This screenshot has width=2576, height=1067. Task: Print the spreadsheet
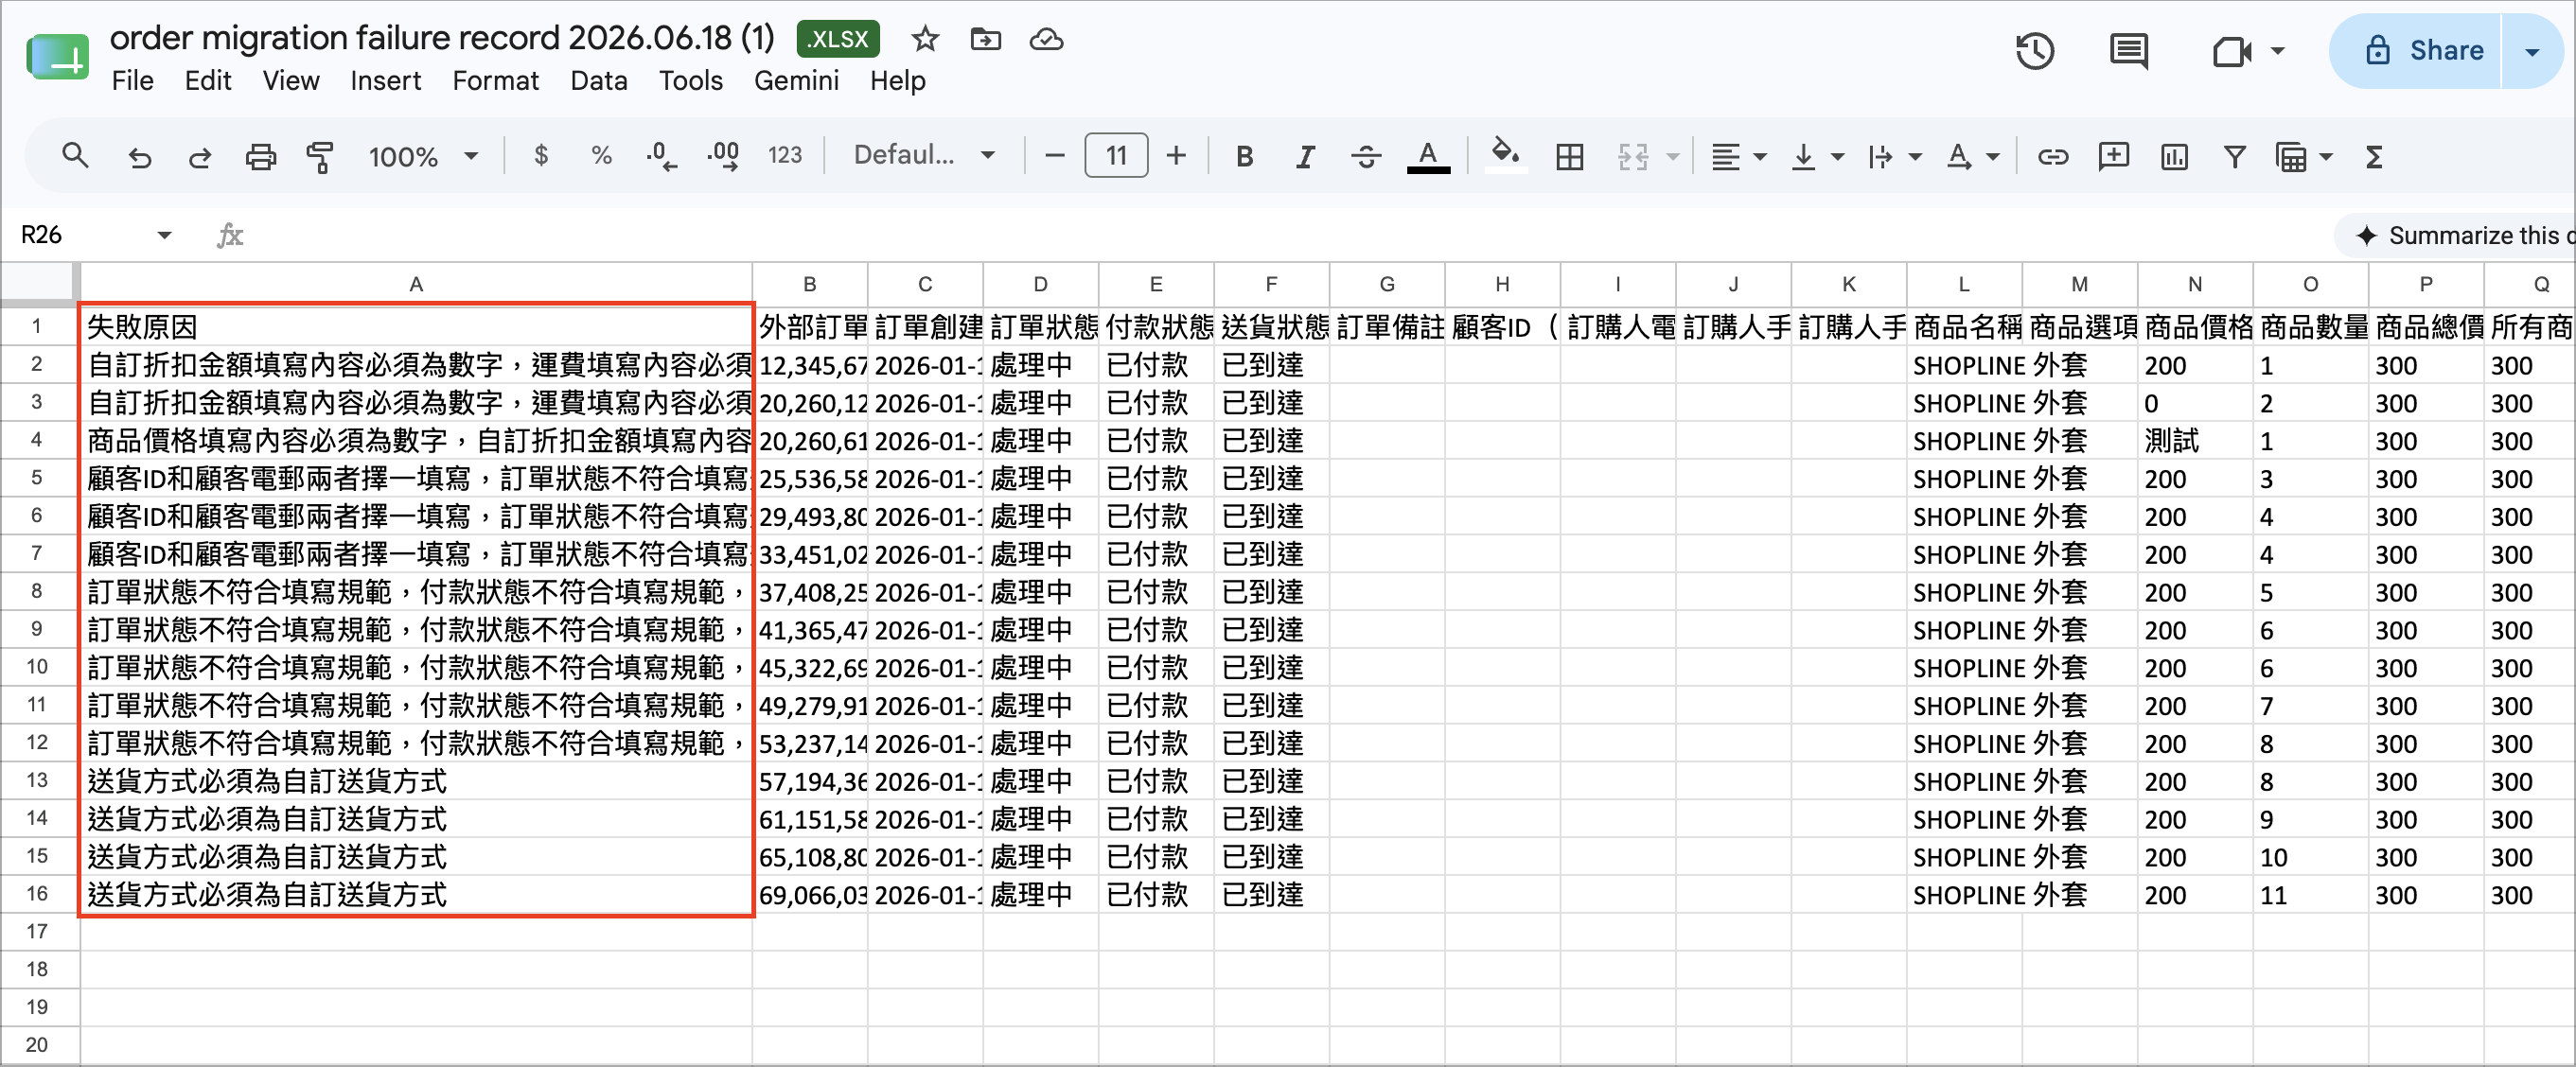tap(260, 157)
